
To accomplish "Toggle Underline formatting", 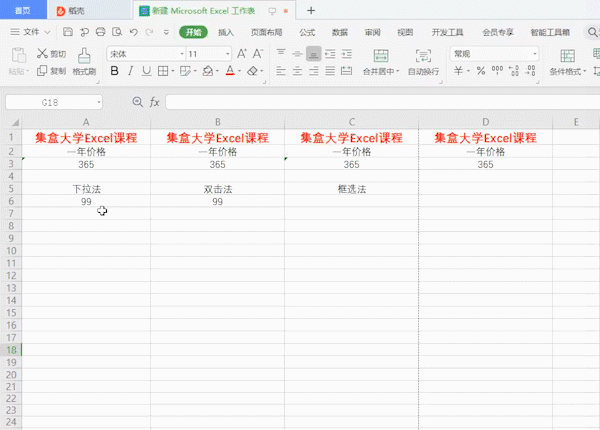I will click(x=146, y=71).
